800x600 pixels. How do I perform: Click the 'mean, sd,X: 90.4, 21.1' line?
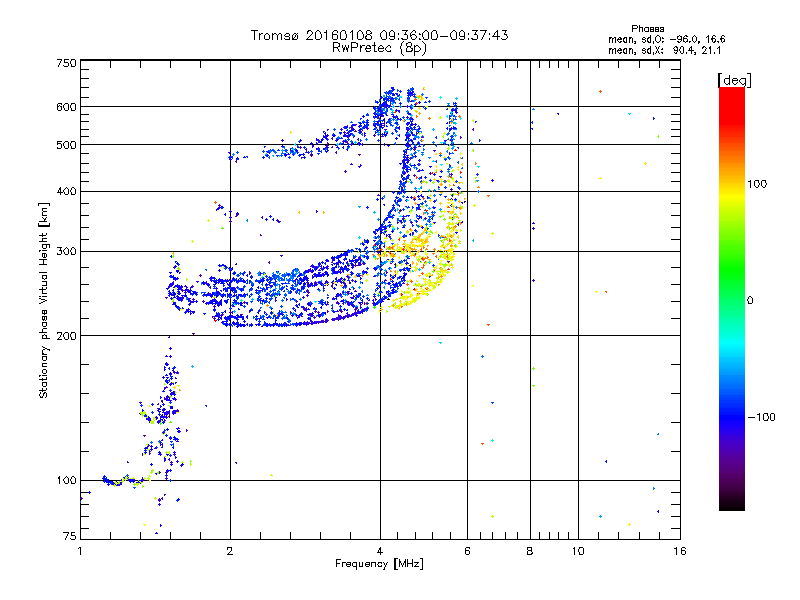(x=664, y=50)
